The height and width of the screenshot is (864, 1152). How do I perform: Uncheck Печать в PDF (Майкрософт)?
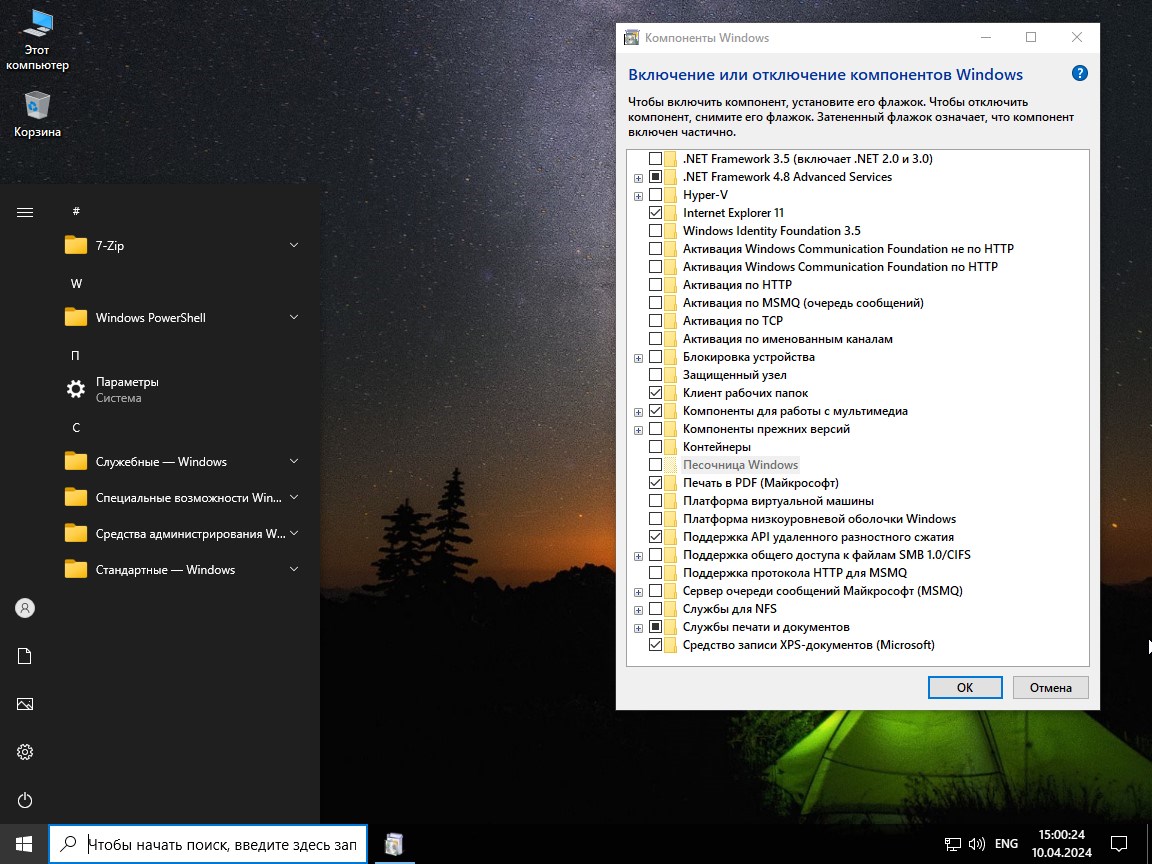[655, 483]
